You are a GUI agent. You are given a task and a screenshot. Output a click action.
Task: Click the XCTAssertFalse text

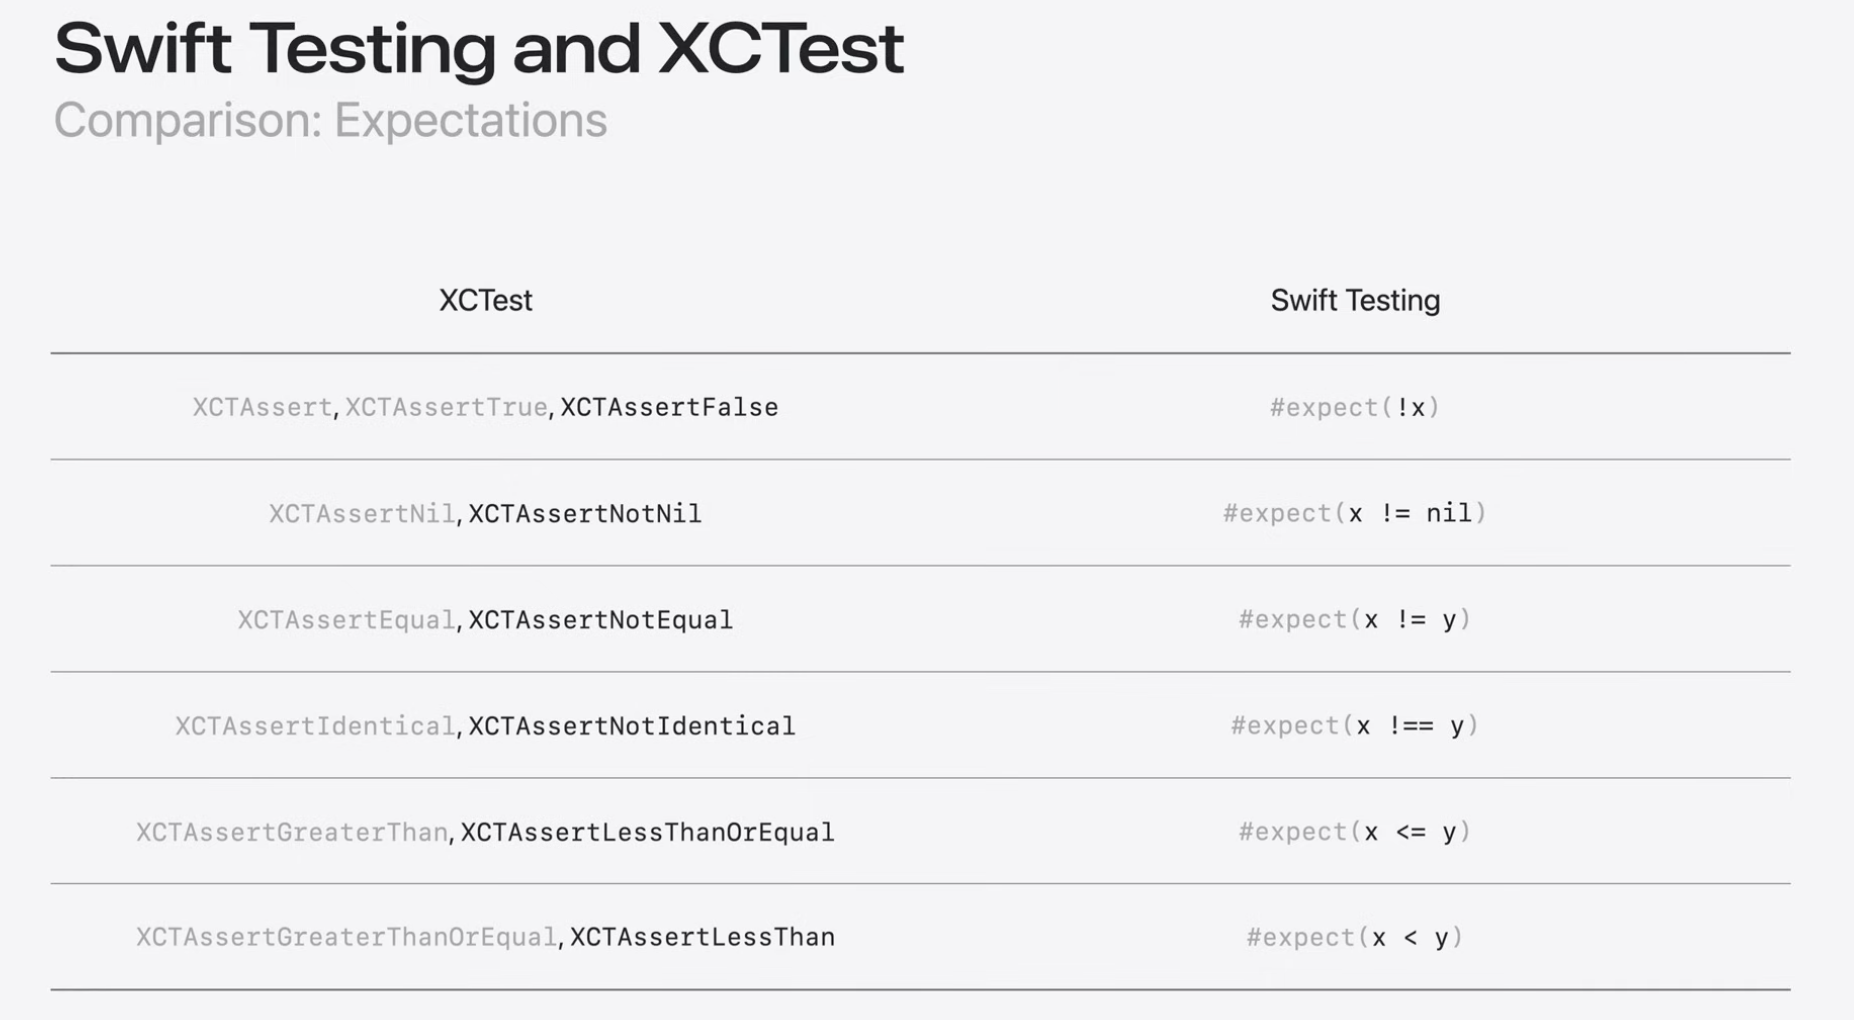point(669,407)
